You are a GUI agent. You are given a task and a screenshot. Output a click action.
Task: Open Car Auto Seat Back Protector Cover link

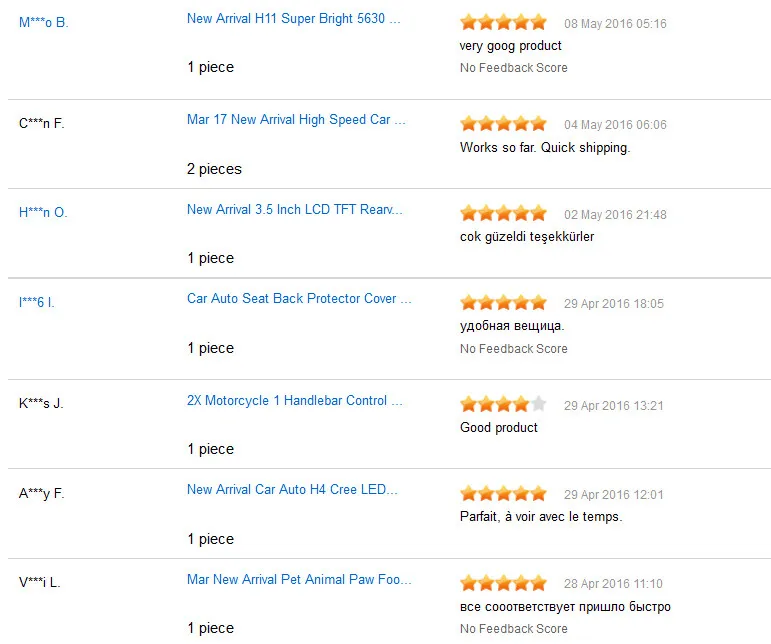coord(299,298)
